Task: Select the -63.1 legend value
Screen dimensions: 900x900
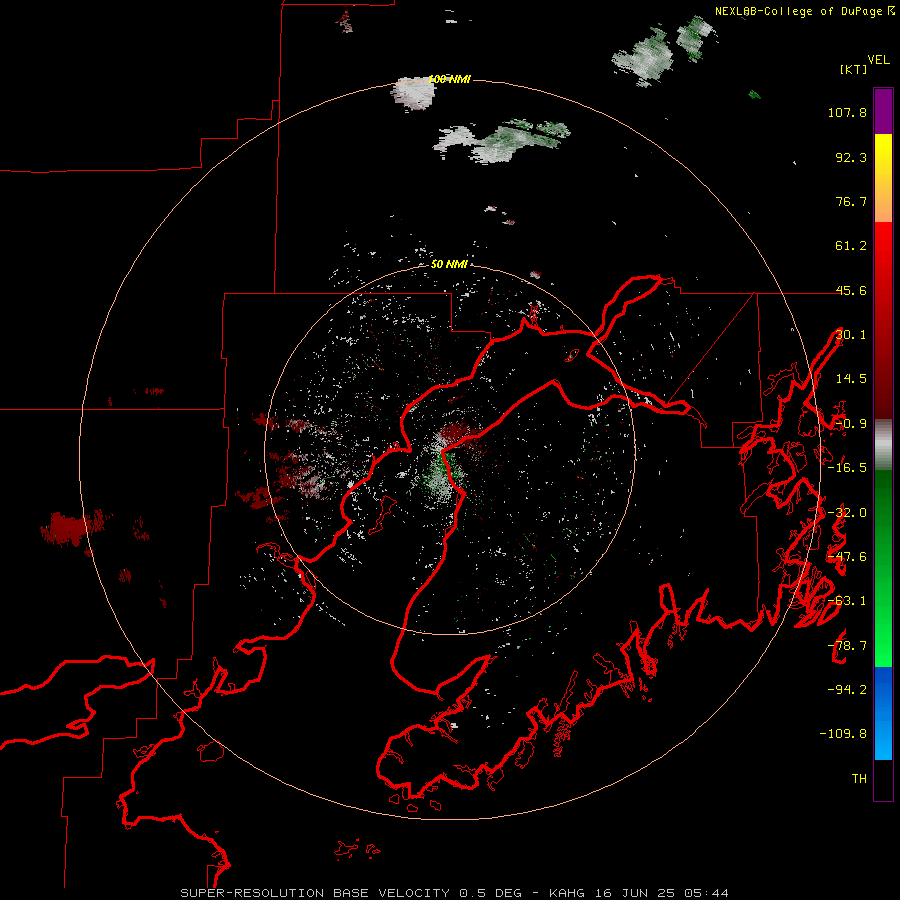Action: tap(847, 601)
